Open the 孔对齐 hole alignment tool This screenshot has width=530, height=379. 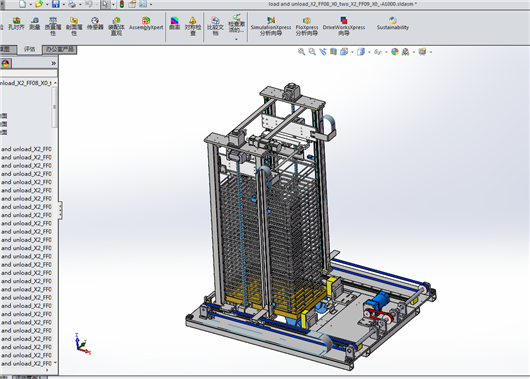pyautogui.click(x=16, y=24)
